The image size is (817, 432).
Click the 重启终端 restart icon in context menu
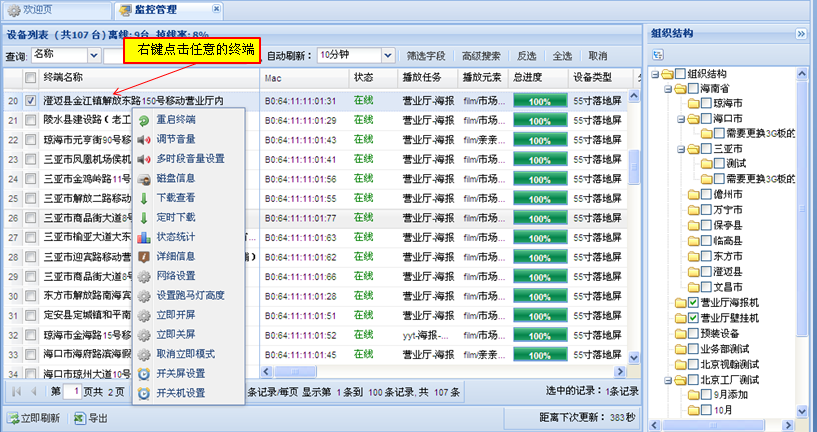pyautogui.click(x=145, y=120)
